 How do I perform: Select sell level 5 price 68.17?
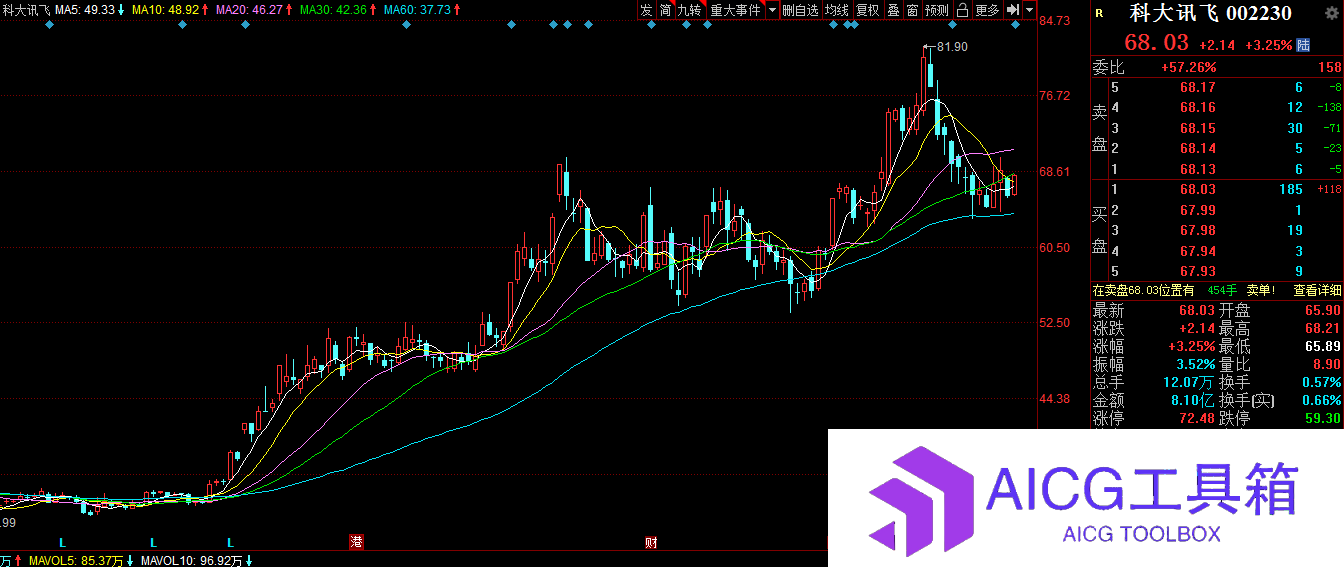pos(1197,88)
